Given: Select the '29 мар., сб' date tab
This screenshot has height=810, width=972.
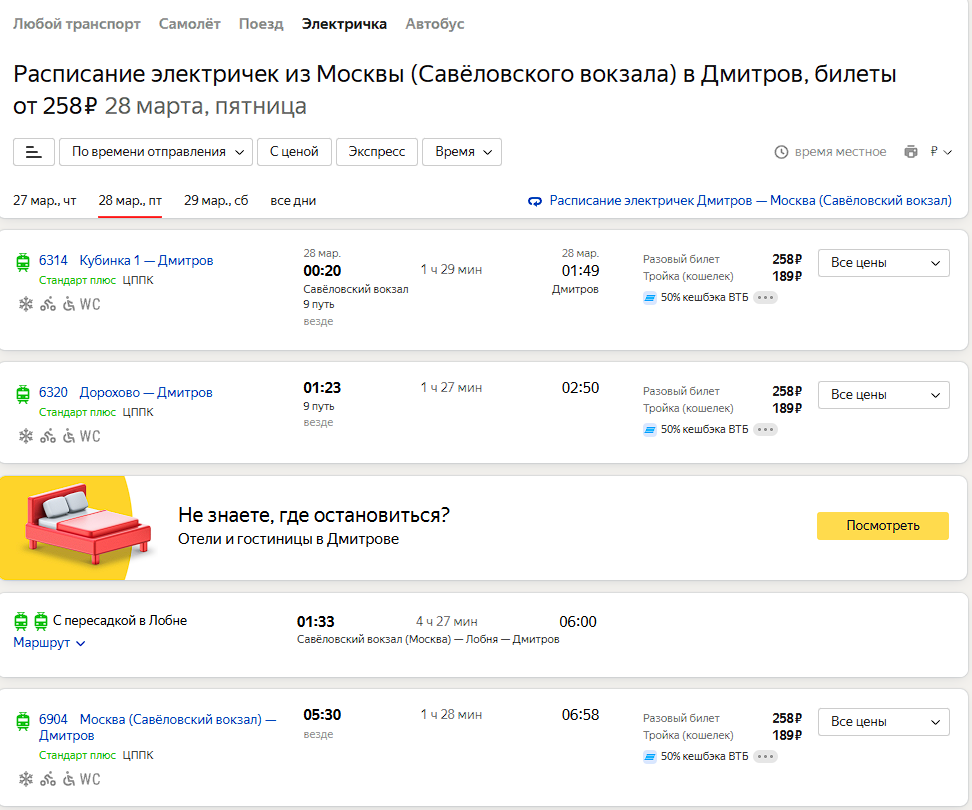Looking at the screenshot, I should coord(216,200).
